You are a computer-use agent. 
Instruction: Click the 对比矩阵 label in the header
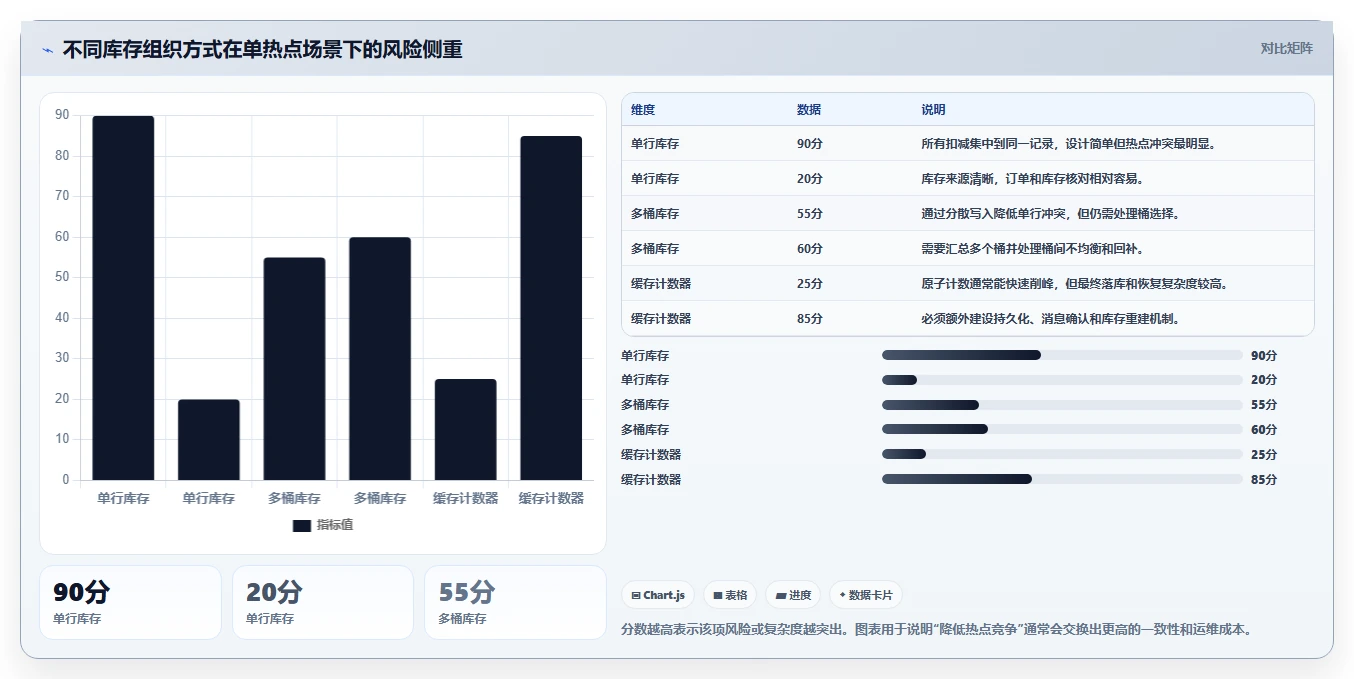point(1286,48)
